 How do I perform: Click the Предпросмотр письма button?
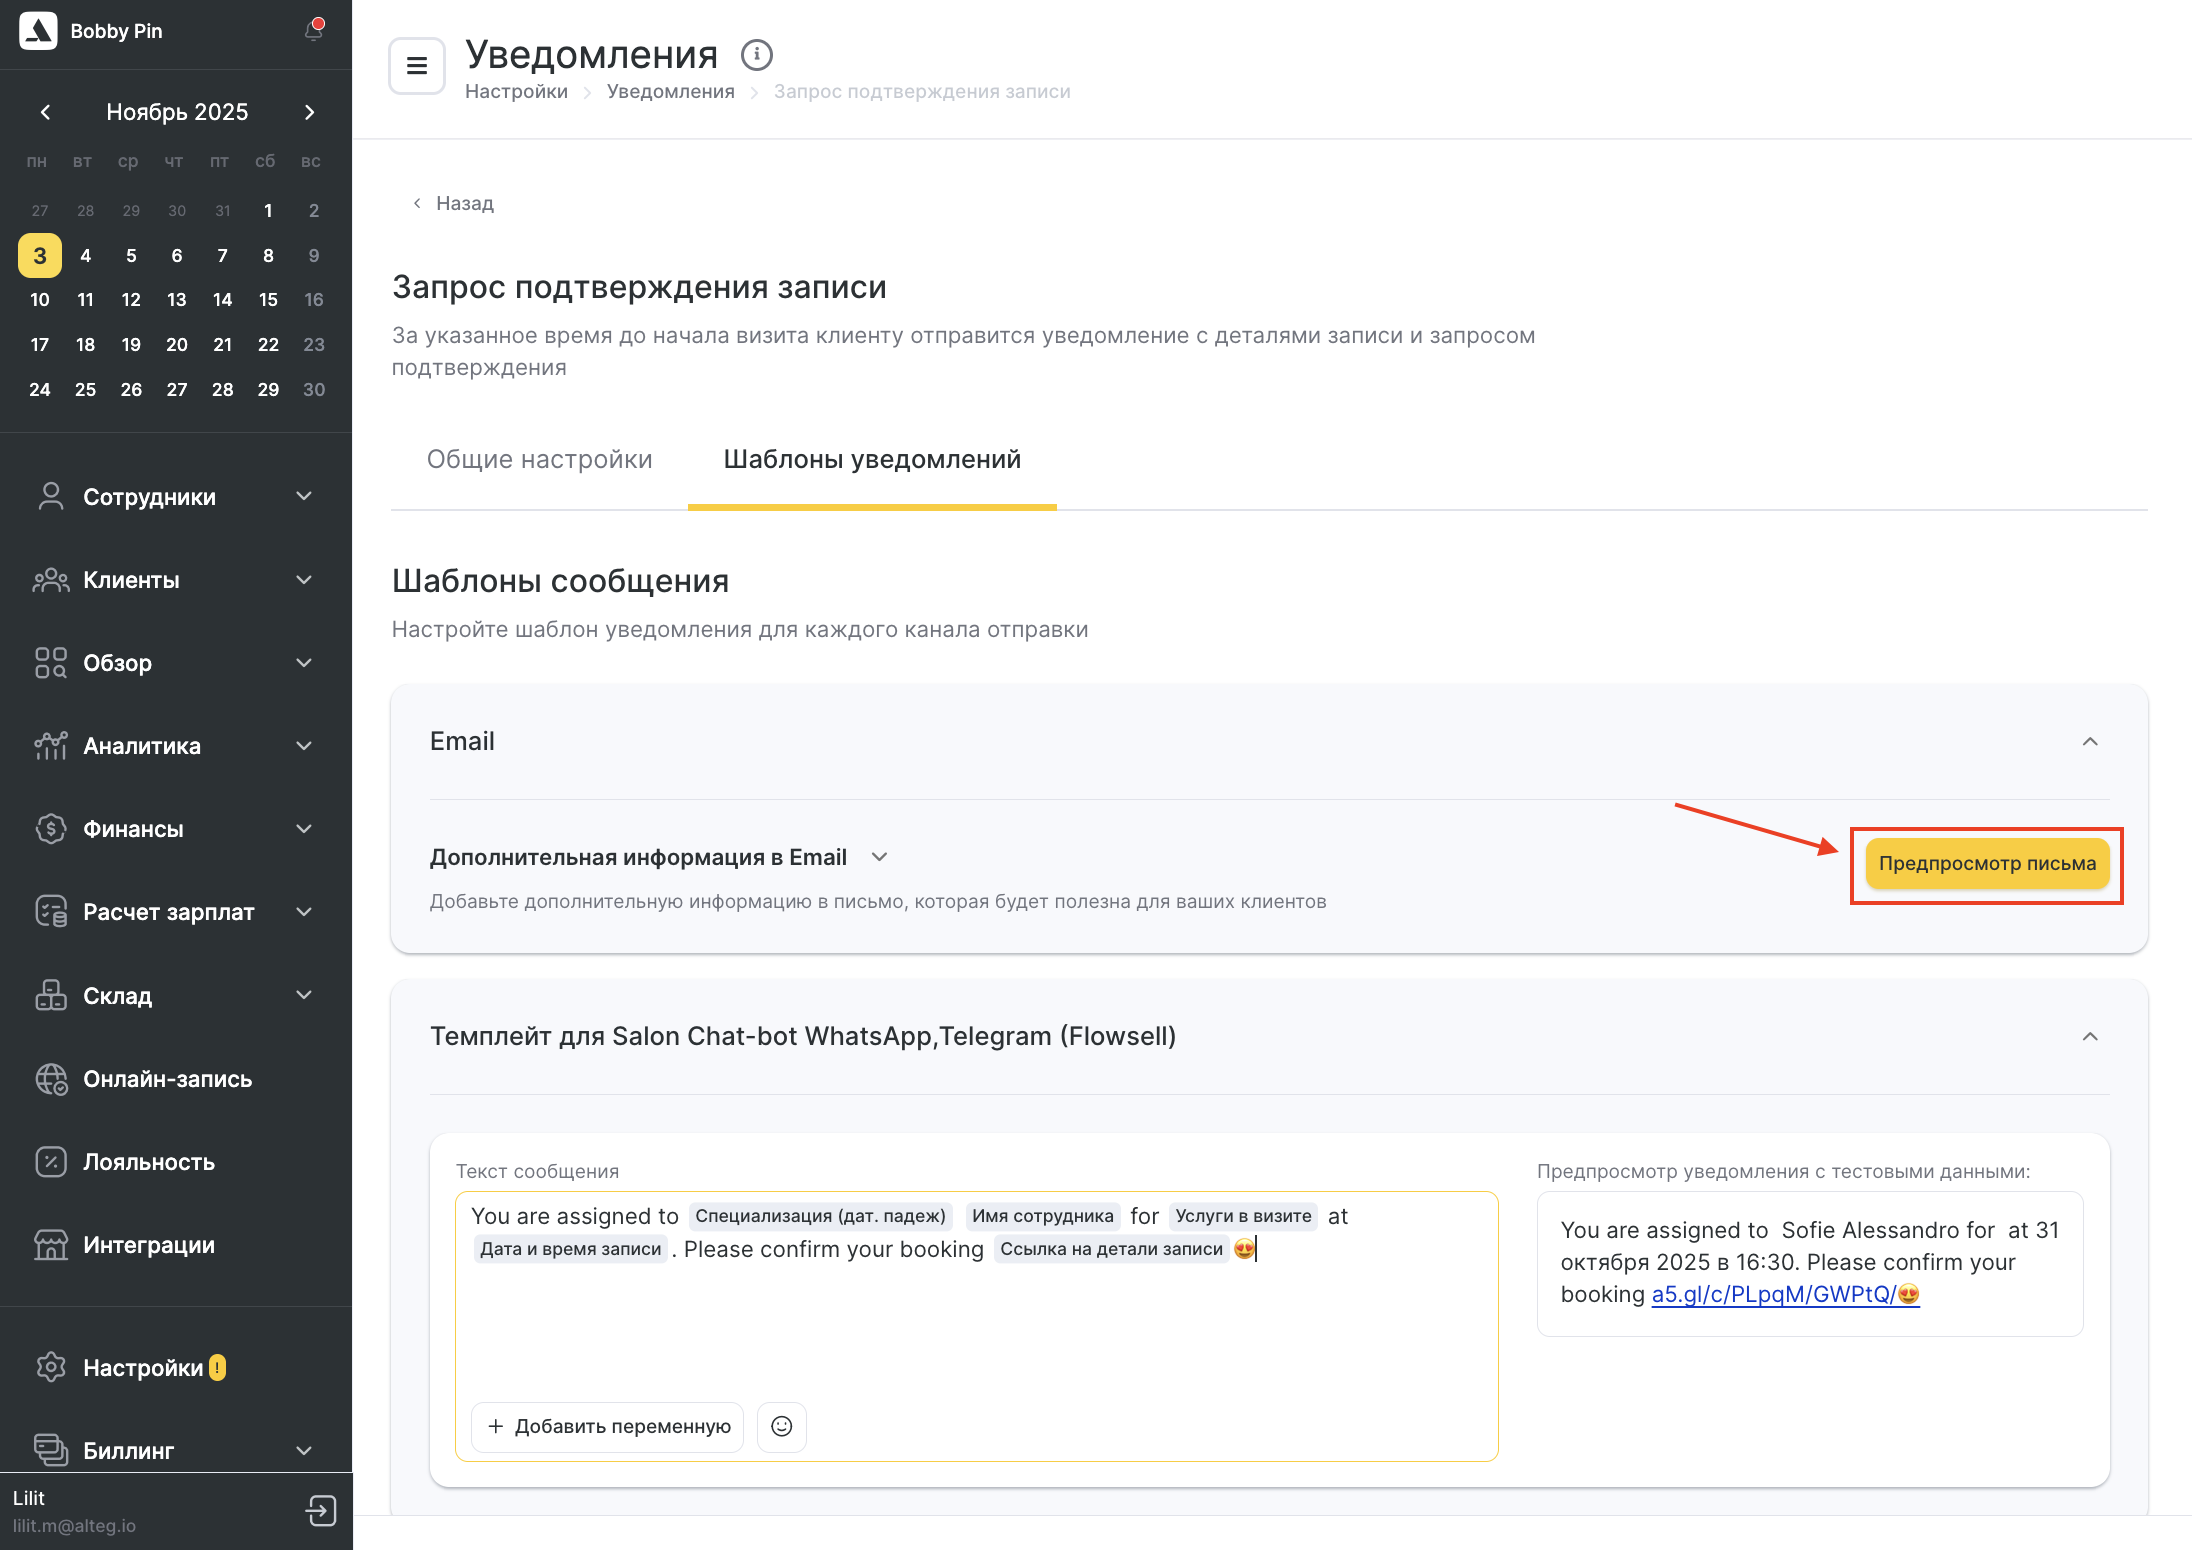pos(1987,864)
